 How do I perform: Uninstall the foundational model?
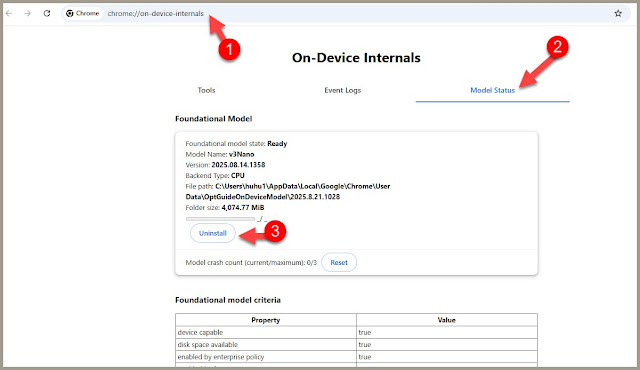point(213,233)
